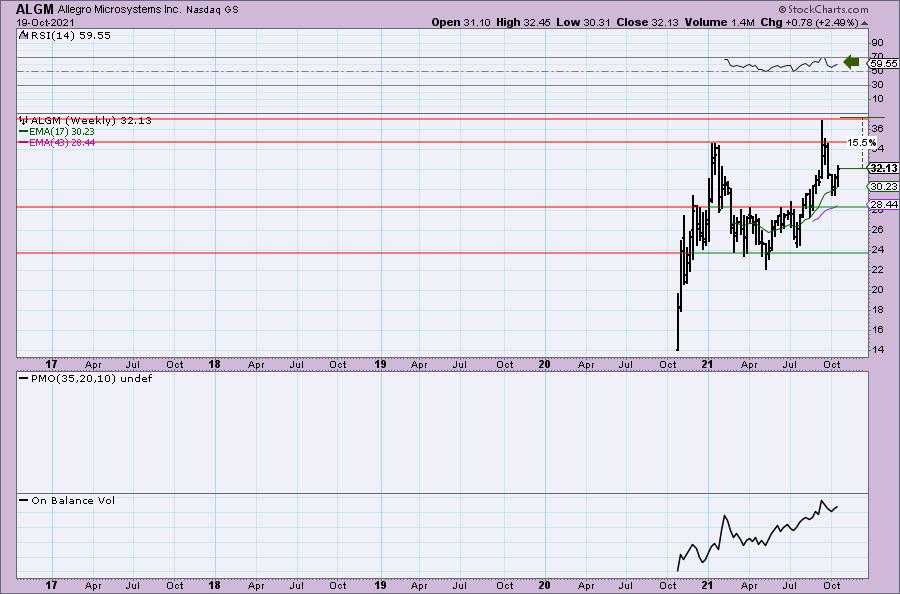
Task: Click the 28.44 EMA tag on right axis
Action: pos(883,204)
